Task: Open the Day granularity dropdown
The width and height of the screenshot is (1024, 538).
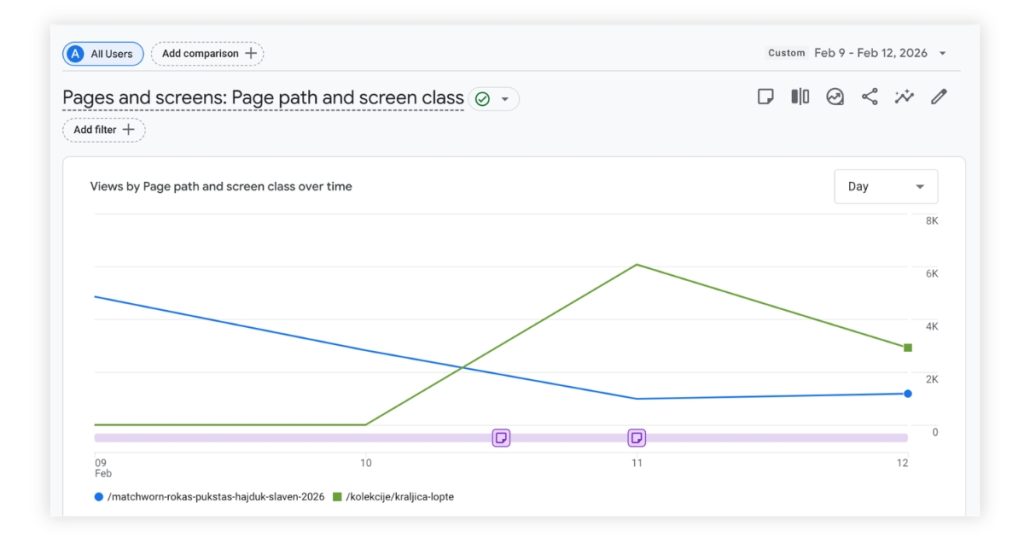Action: tap(885, 187)
